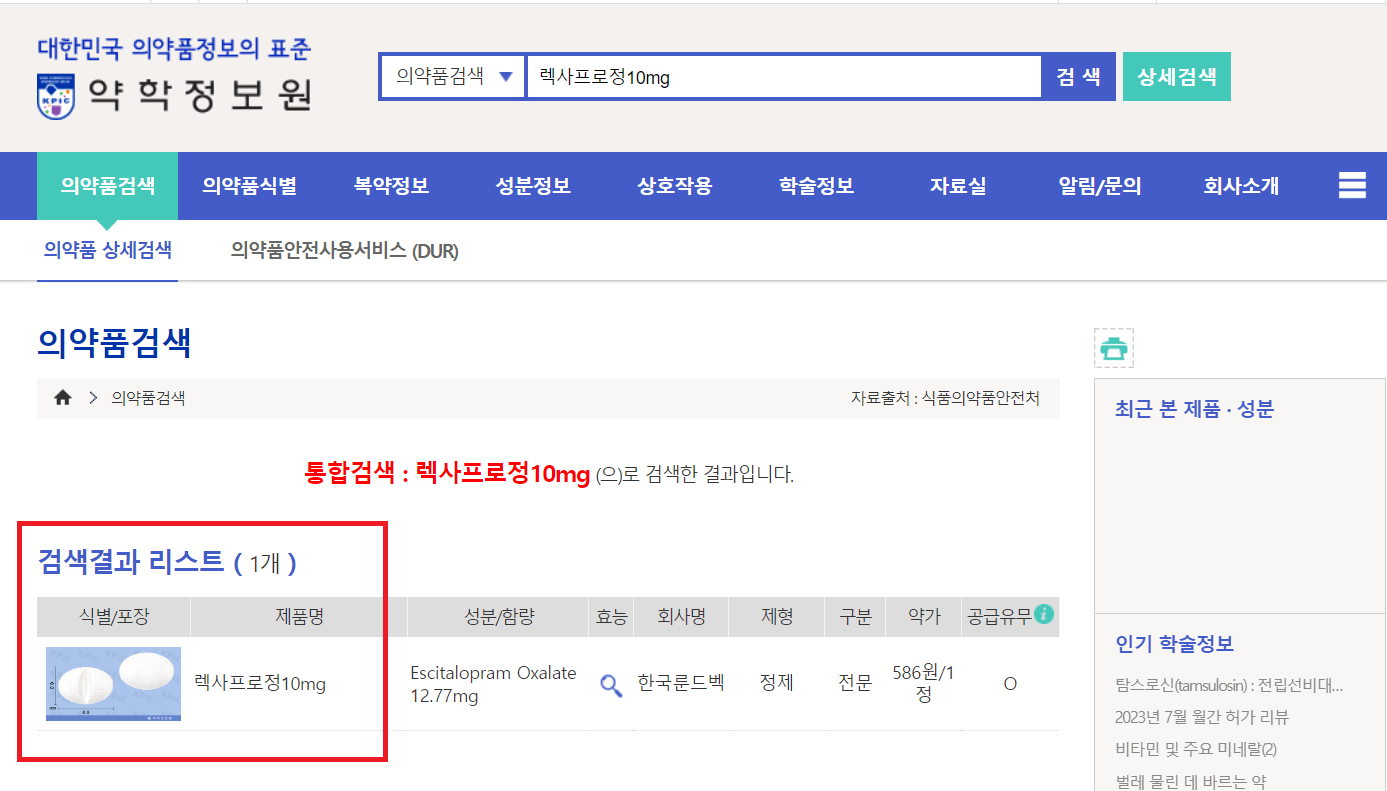
Task: Click the 전문 classification cell
Action: click(855, 683)
